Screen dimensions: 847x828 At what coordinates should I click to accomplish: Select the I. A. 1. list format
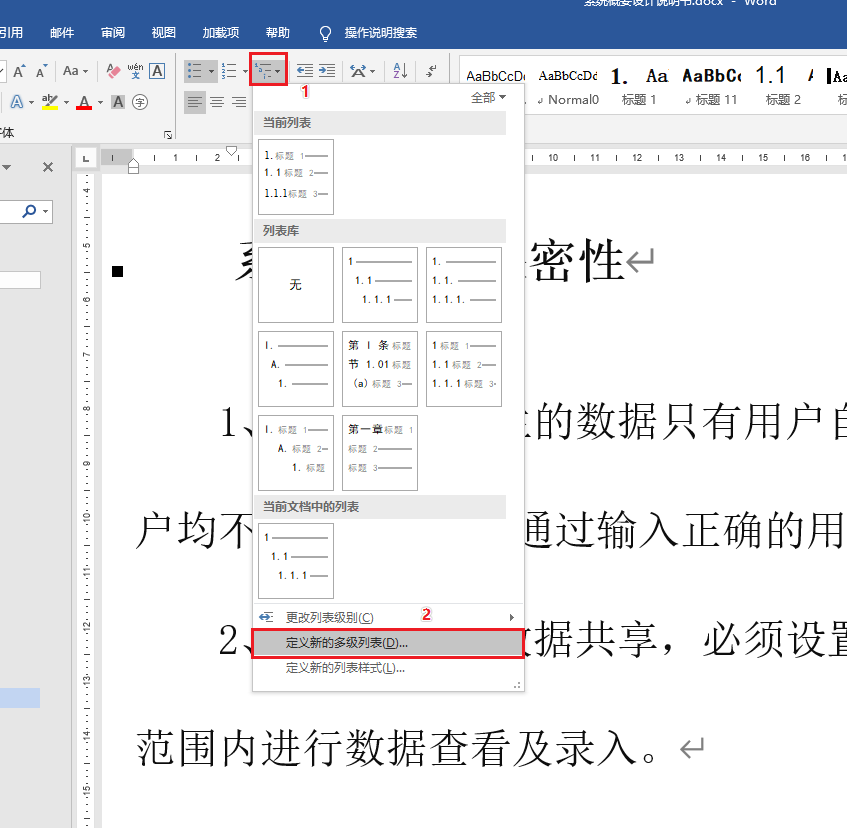295,369
